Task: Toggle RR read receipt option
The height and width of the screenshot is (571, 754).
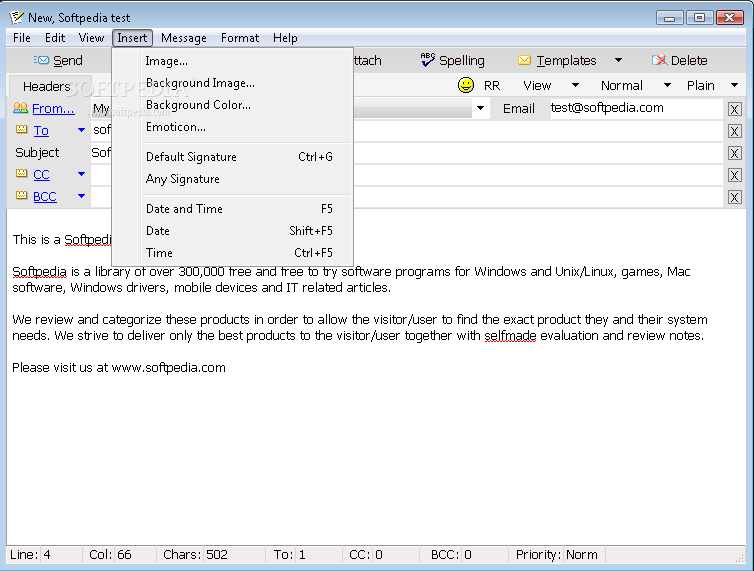Action: coord(491,86)
